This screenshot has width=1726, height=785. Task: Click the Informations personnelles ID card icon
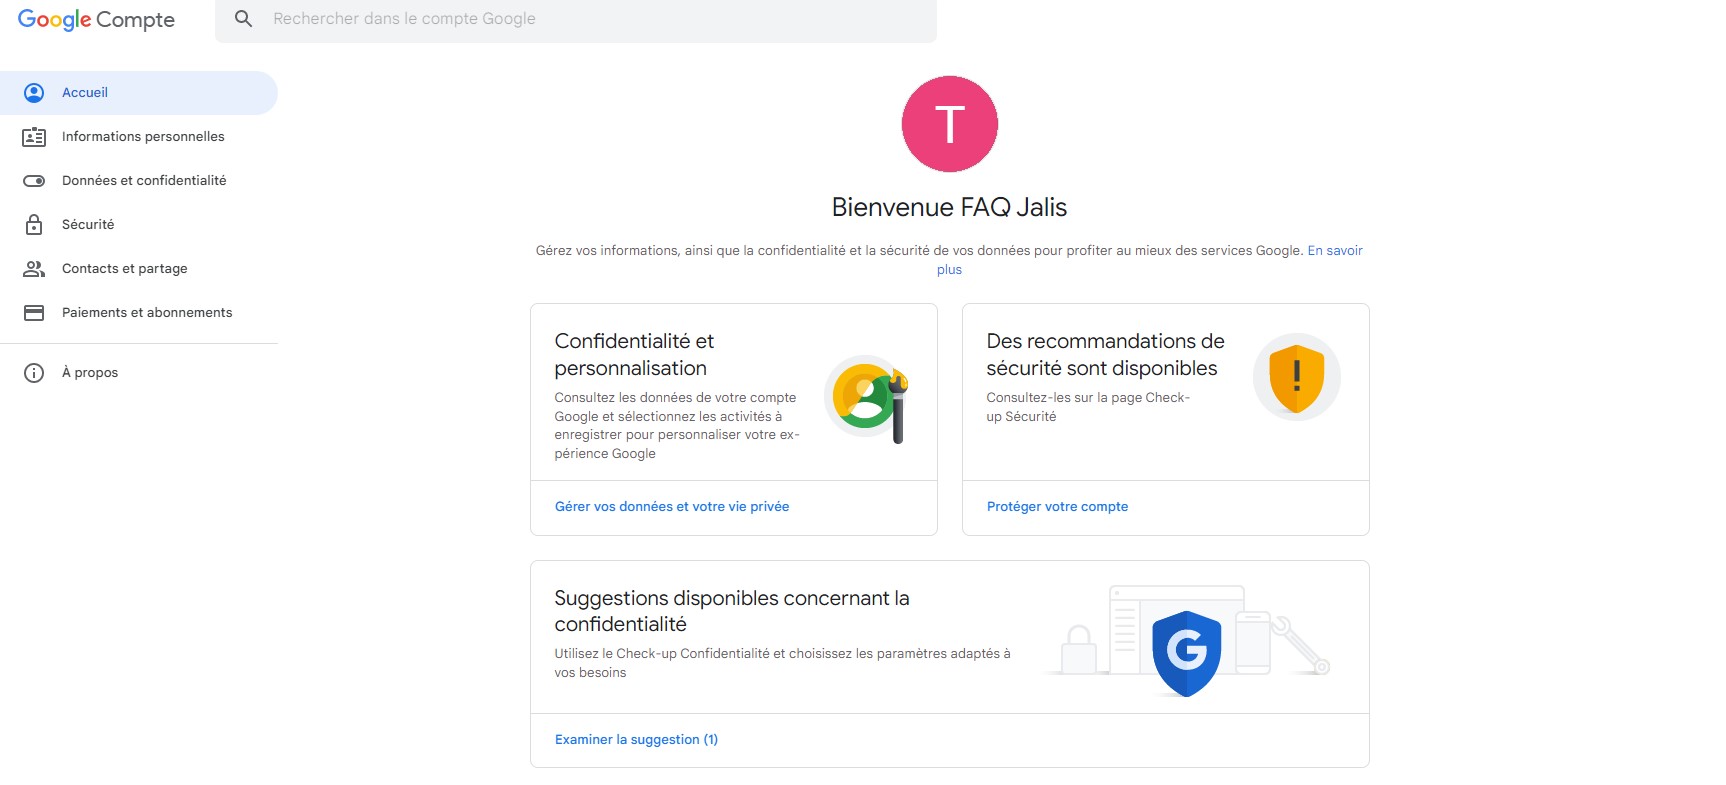(x=34, y=137)
